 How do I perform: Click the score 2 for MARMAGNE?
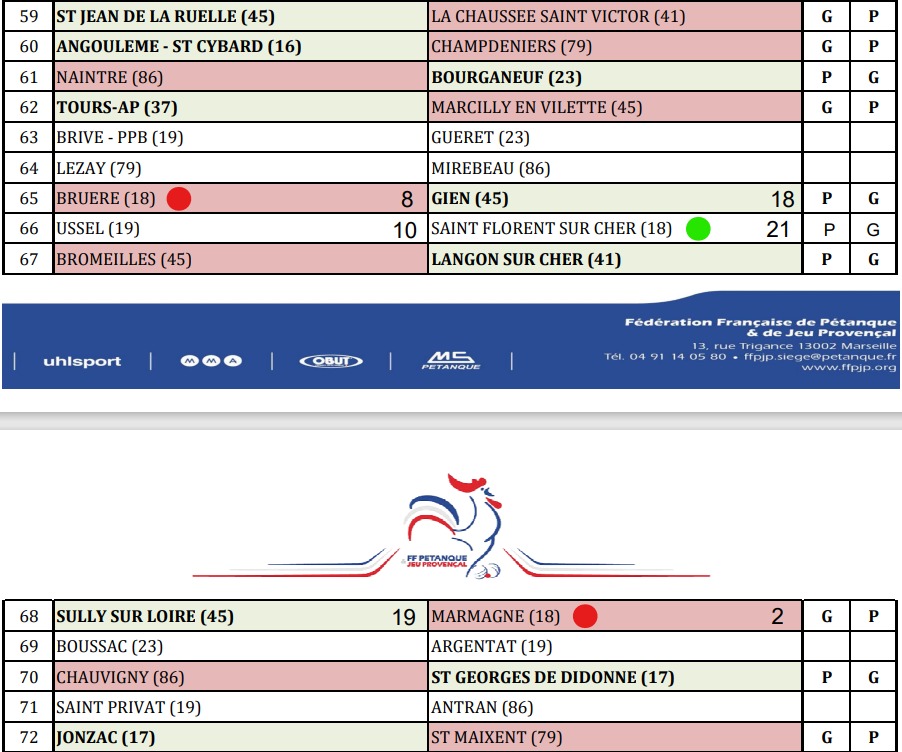click(x=777, y=617)
